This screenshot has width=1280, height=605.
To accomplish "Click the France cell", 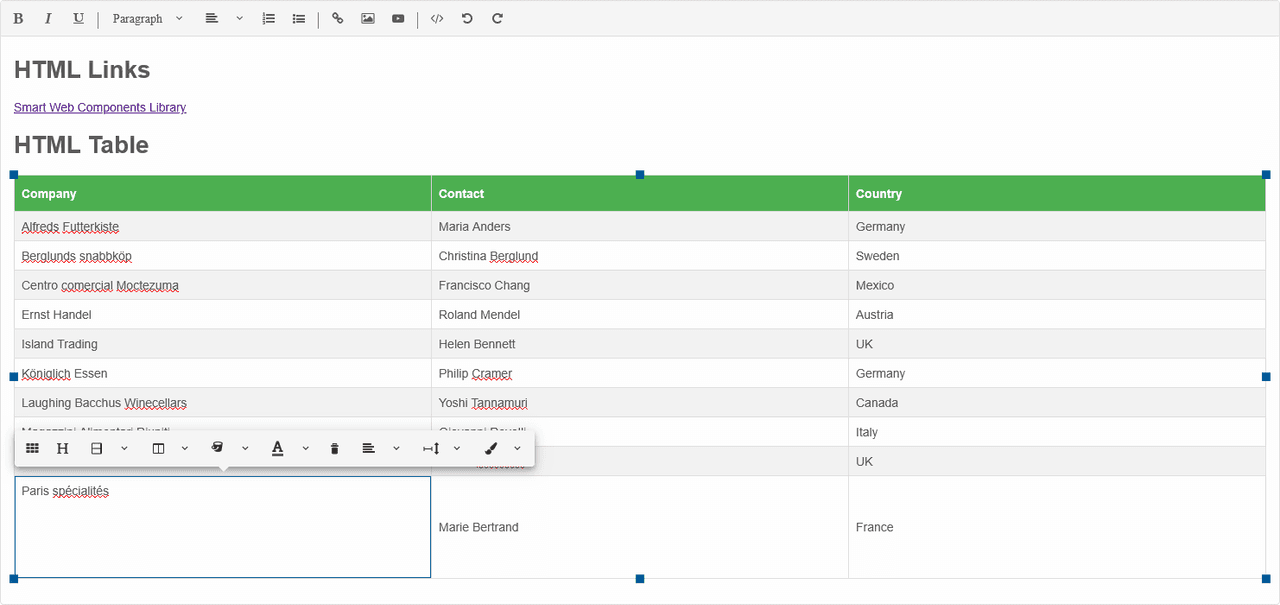I will [x=1057, y=527].
